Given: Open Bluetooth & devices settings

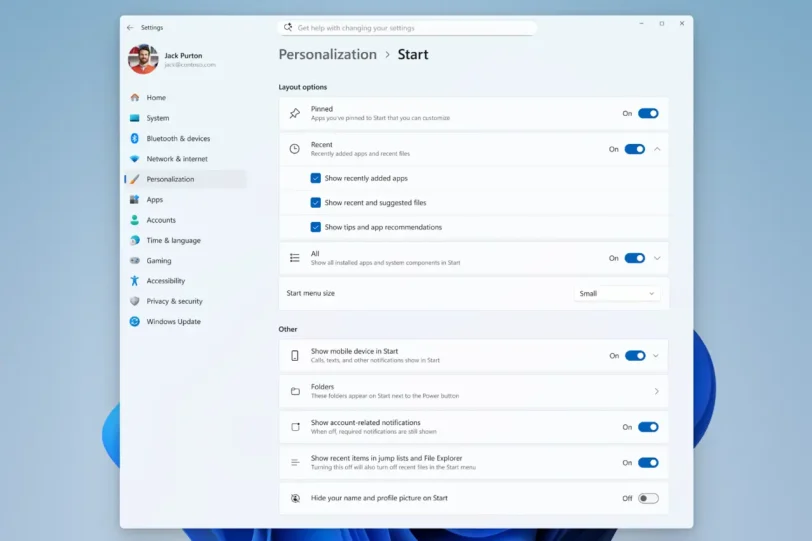Looking at the screenshot, I should 185,138.
